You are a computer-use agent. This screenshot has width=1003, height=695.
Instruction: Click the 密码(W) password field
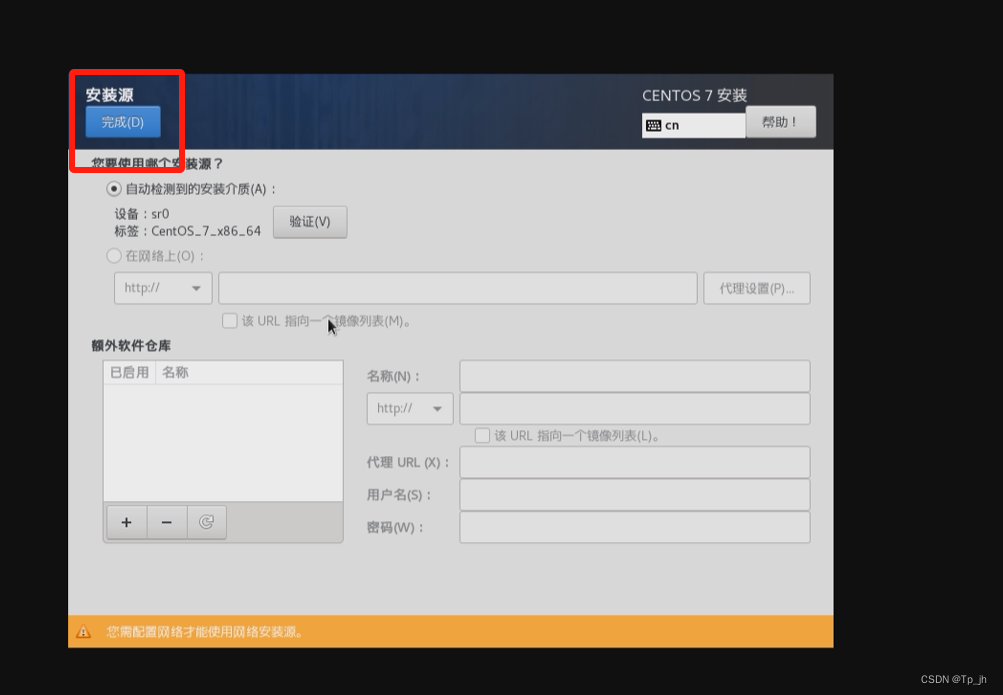coord(635,527)
